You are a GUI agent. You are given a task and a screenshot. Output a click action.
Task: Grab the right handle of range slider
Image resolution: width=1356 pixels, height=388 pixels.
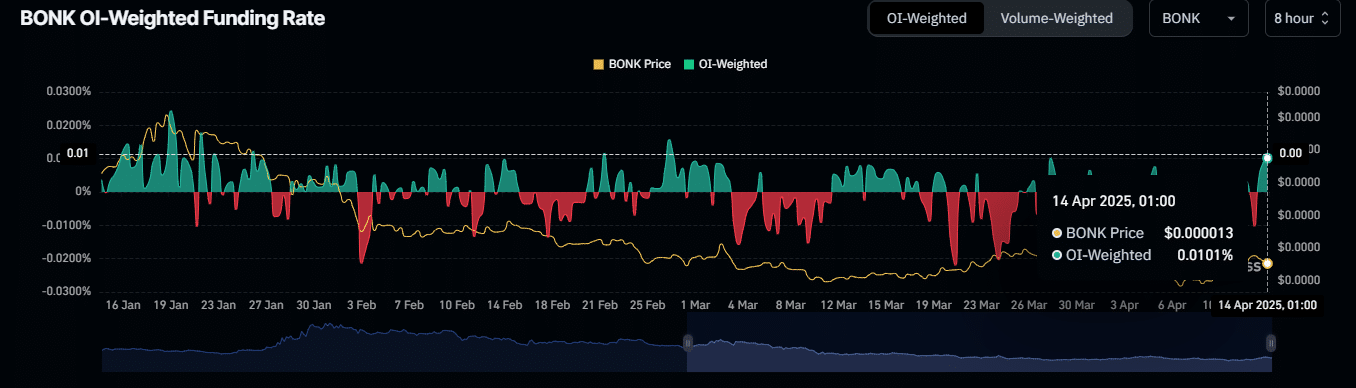coord(1271,342)
